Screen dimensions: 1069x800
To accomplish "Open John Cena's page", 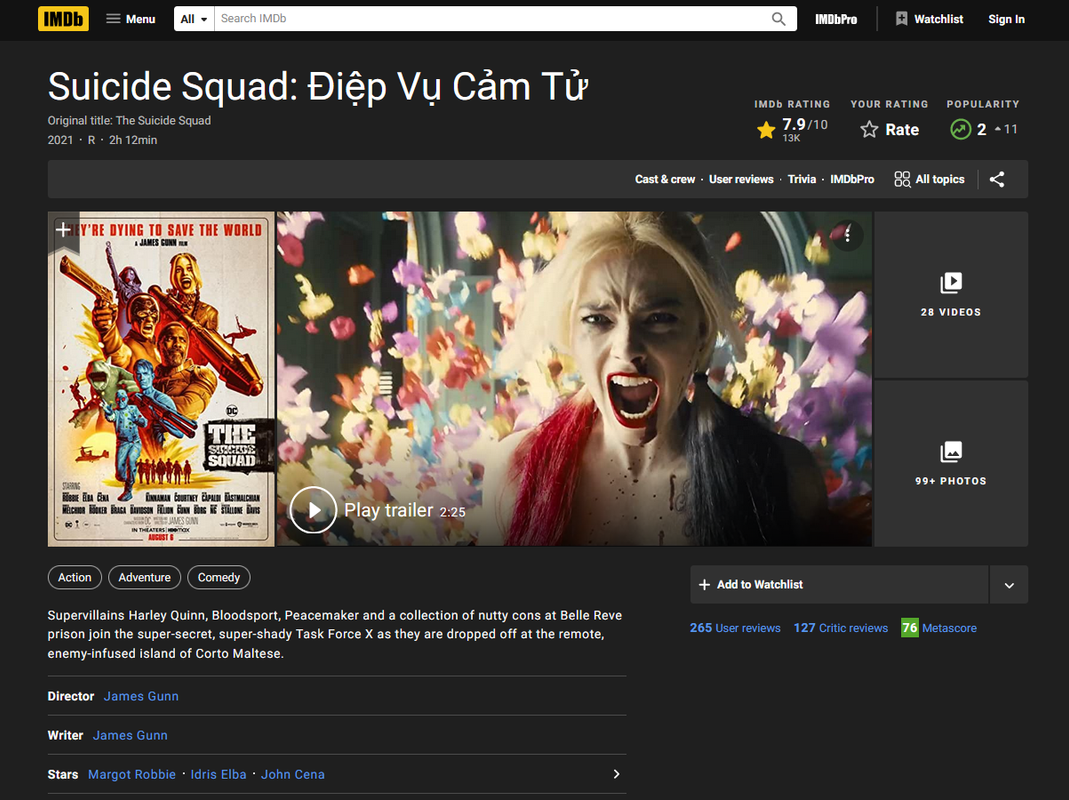I will coord(292,775).
